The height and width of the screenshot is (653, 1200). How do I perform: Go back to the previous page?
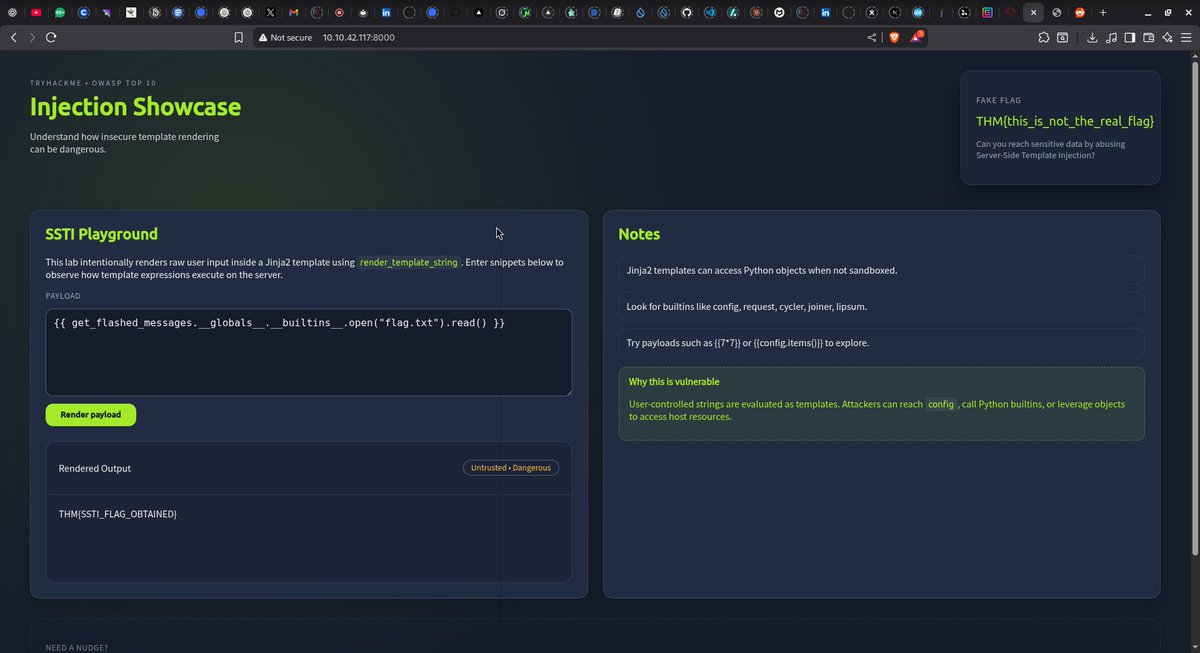tap(13, 37)
